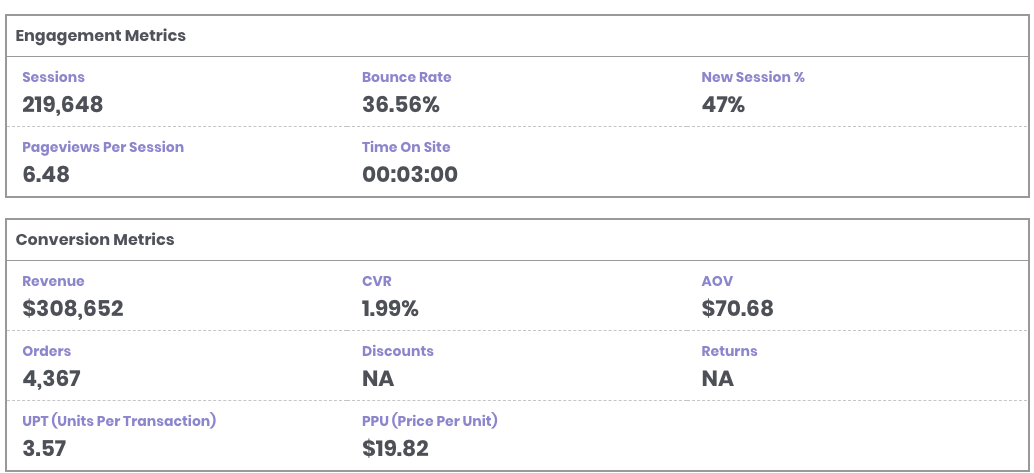Click the Time On Site label
The image size is (1034, 473).
pos(406,147)
